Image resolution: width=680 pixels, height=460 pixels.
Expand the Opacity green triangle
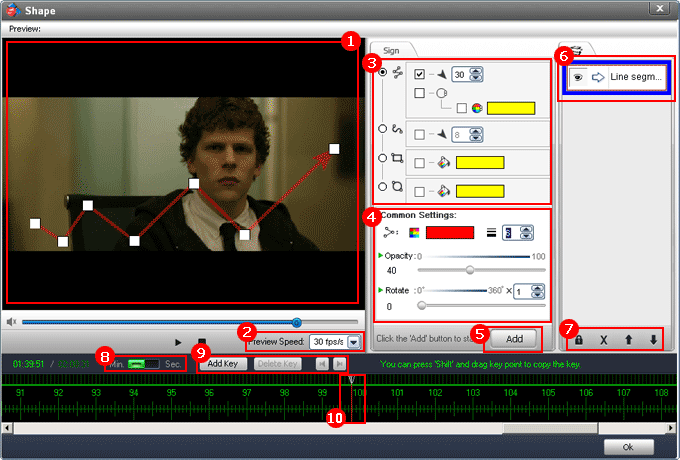coord(381,255)
